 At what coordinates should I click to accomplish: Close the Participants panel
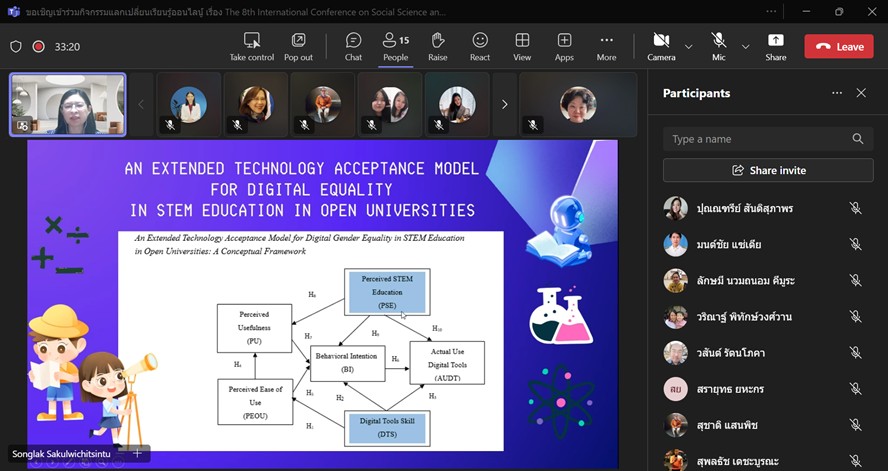tap(861, 93)
